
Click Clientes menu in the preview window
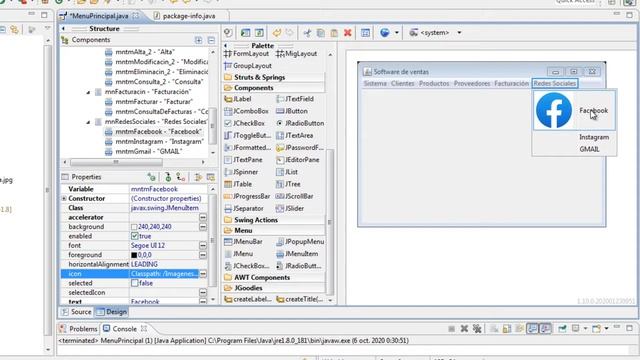click(x=402, y=83)
